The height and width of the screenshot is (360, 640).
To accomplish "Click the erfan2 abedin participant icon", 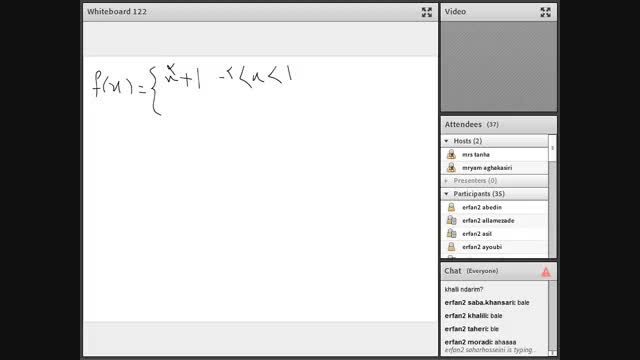I will pyautogui.click(x=451, y=207).
